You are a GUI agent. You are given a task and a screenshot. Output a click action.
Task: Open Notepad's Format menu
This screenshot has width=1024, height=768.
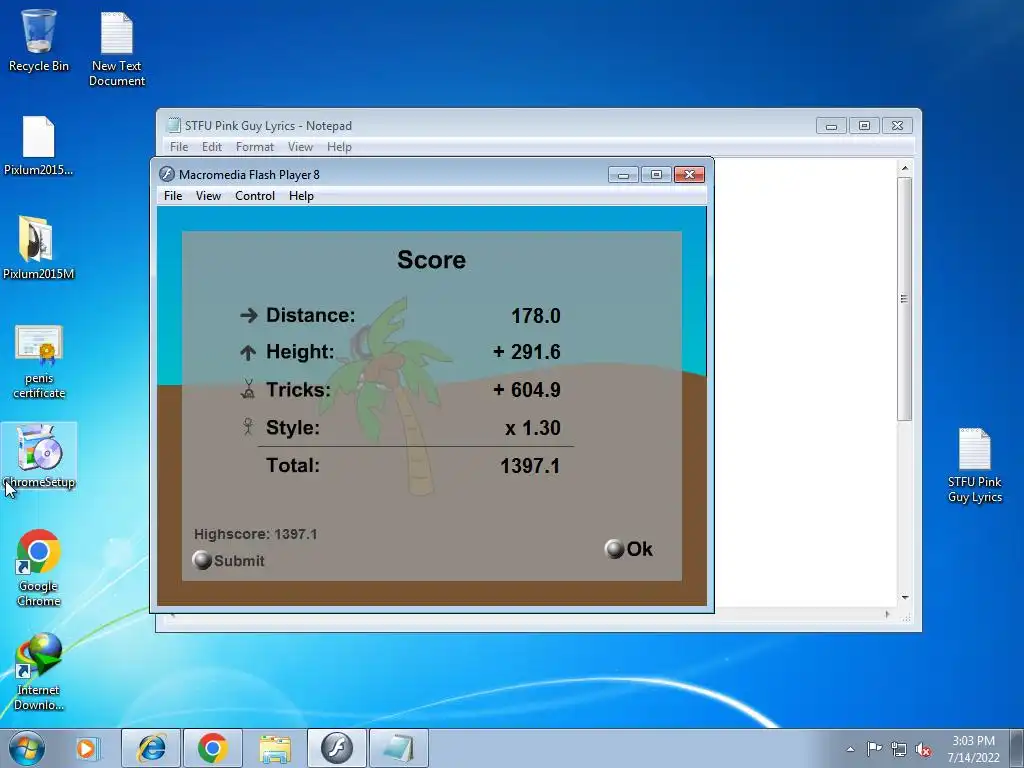(x=255, y=147)
